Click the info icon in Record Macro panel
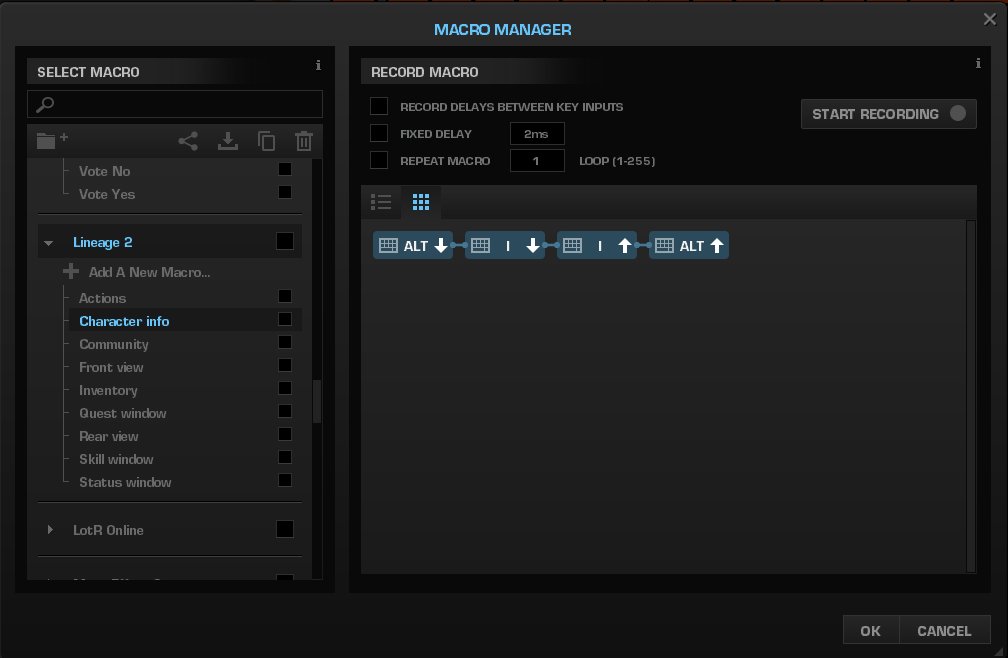Viewport: 1008px width, 658px height. 977,64
